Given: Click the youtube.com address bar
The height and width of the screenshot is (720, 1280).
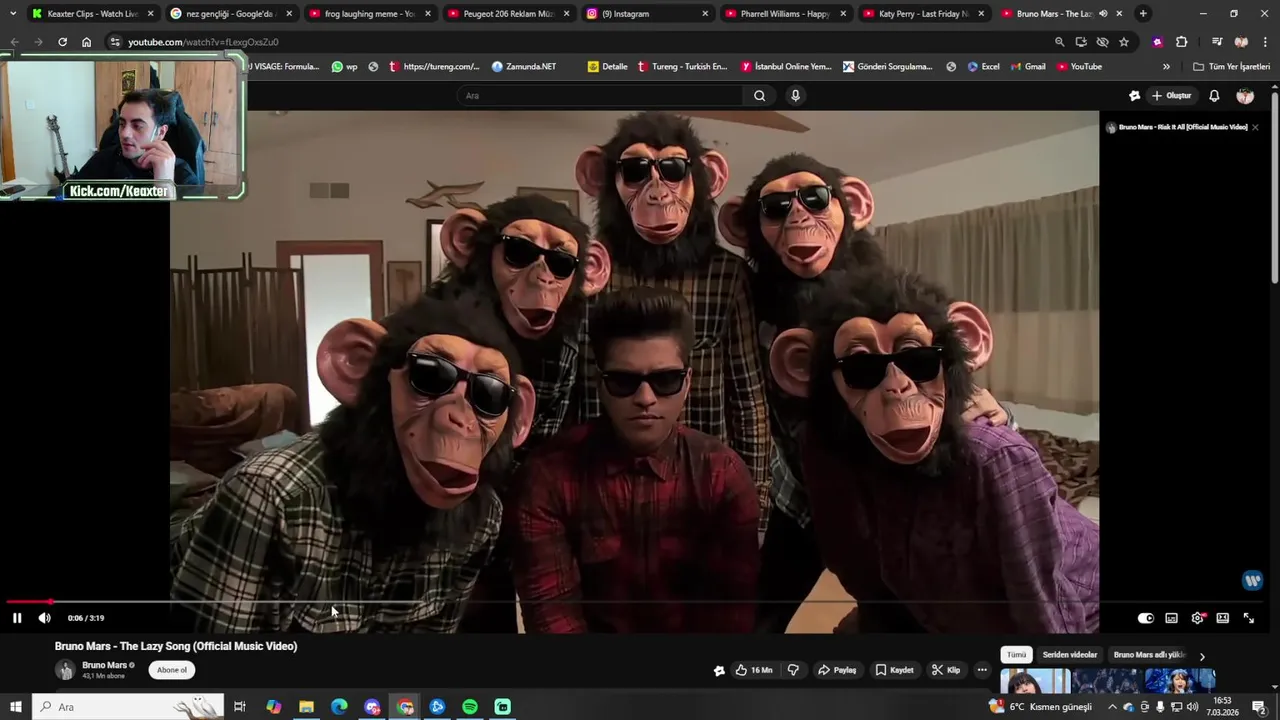Looking at the screenshot, I should [580, 42].
